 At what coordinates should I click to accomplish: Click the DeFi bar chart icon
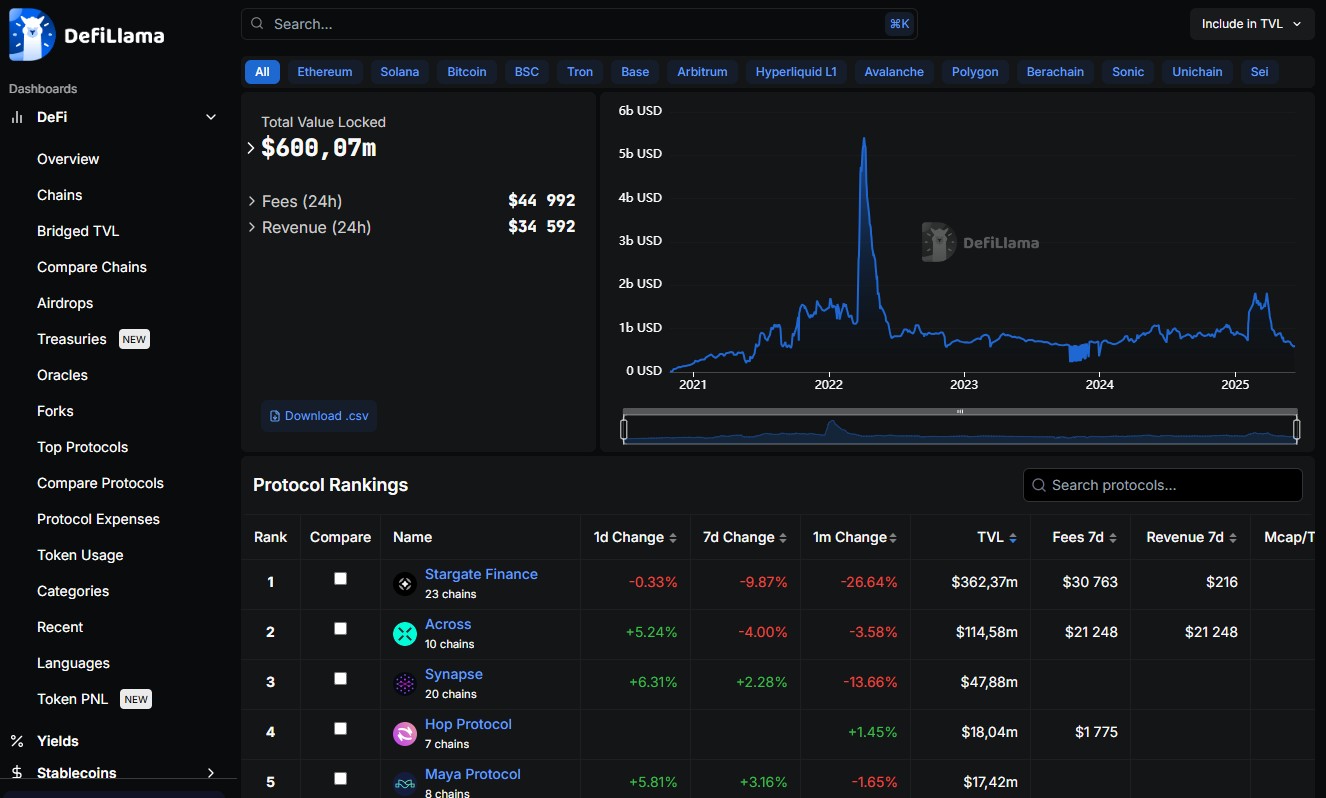coord(17,117)
